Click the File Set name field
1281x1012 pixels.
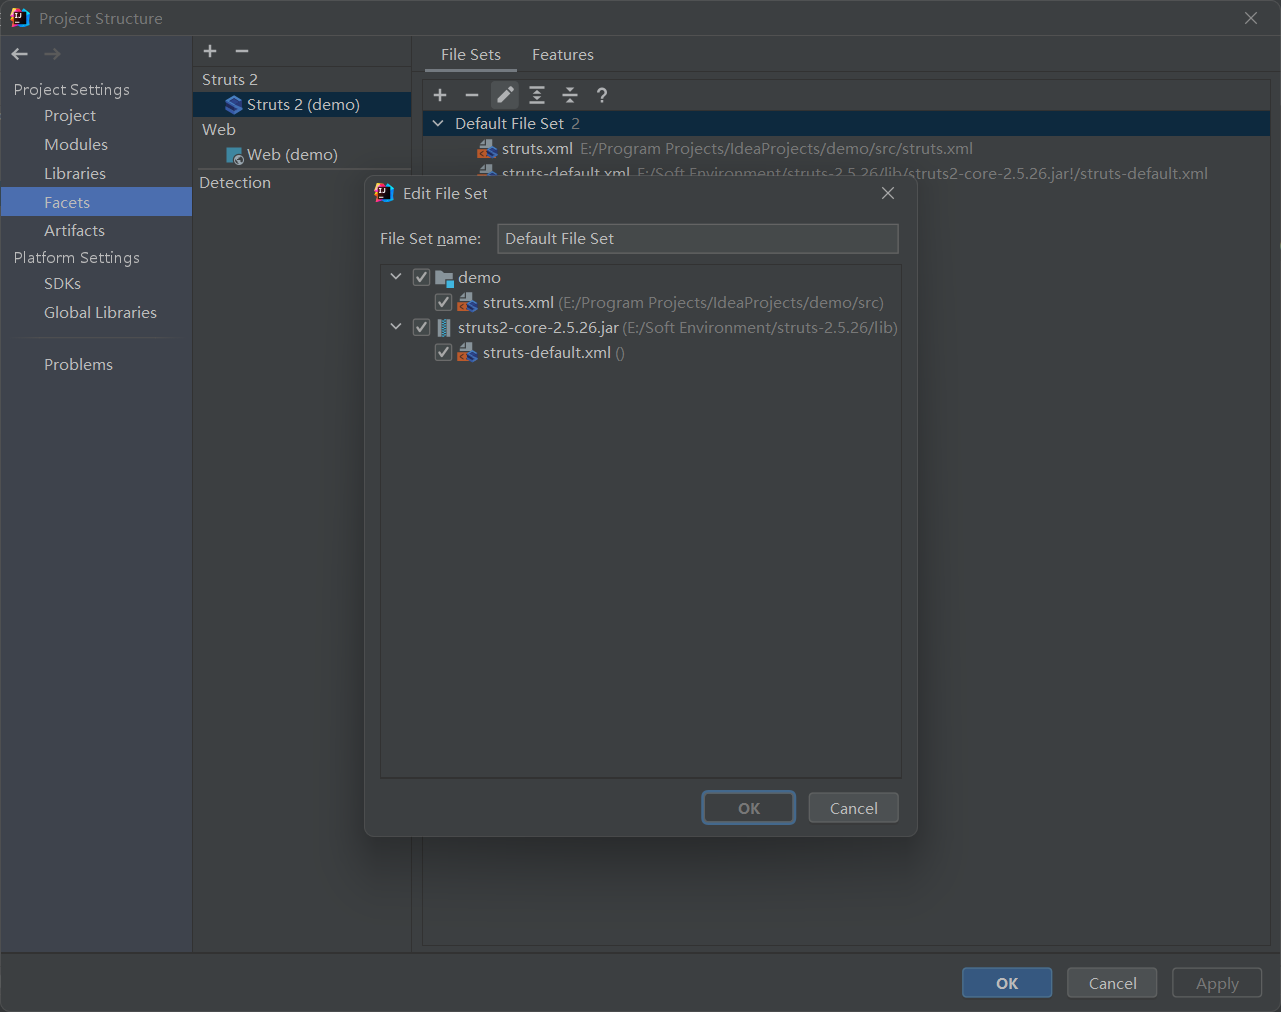coord(698,239)
